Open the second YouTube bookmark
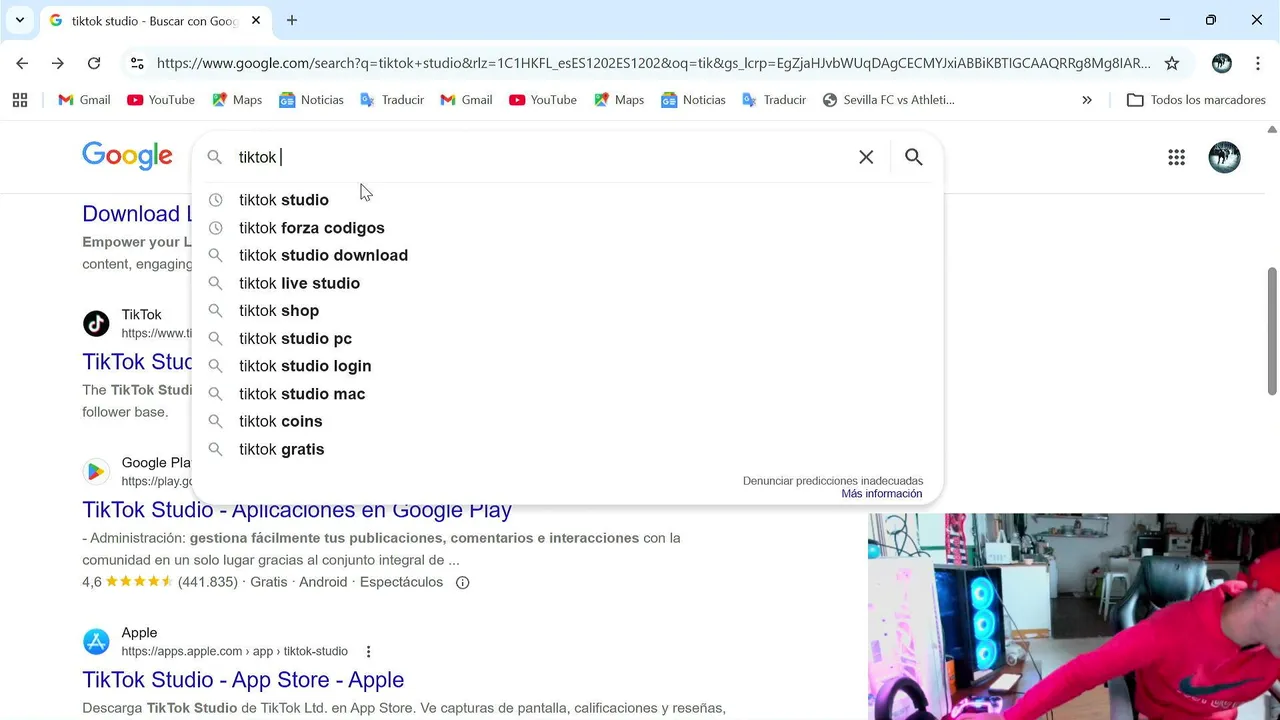This screenshot has height=720, width=1280. click(543, 100)
